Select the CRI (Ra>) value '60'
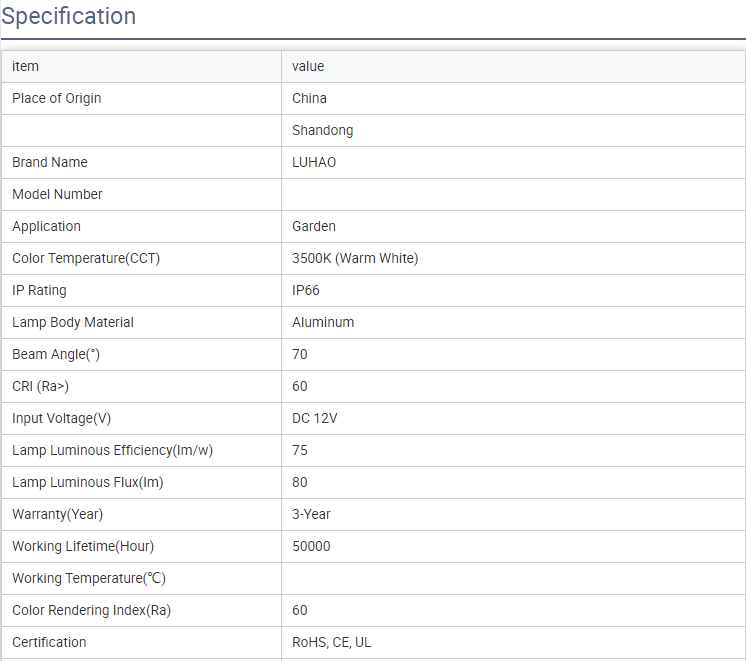The height and width of the screenshot is (661, 746). (300, 386)
